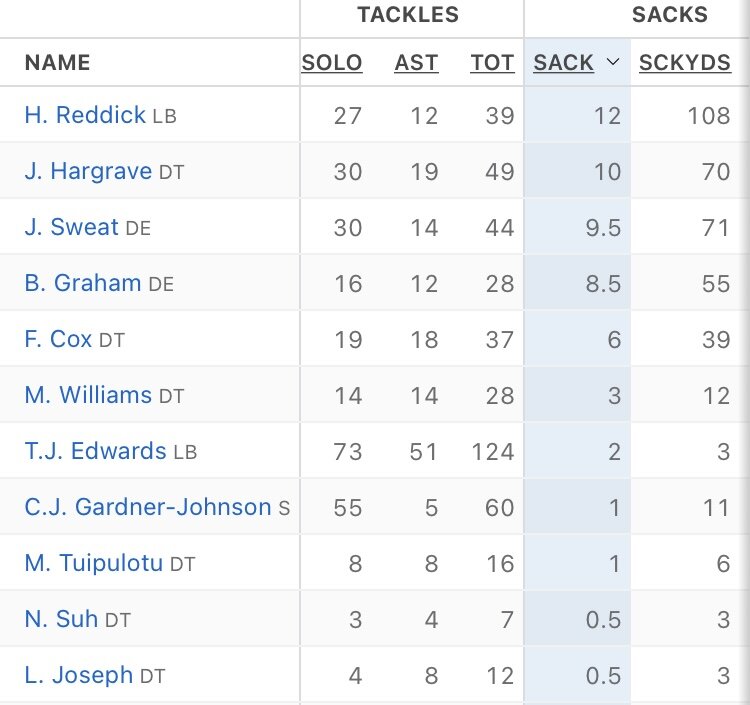Image resolution: width=750 pixels, height=705 pixels.
Task: Click the TACKLES group header
Action: pyautogui.click(x=408, y=15)
